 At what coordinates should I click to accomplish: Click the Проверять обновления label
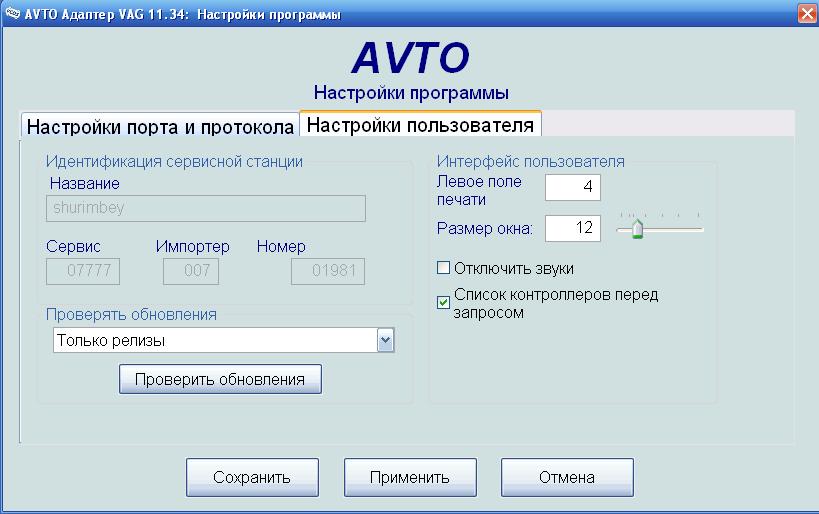point(131,314)
